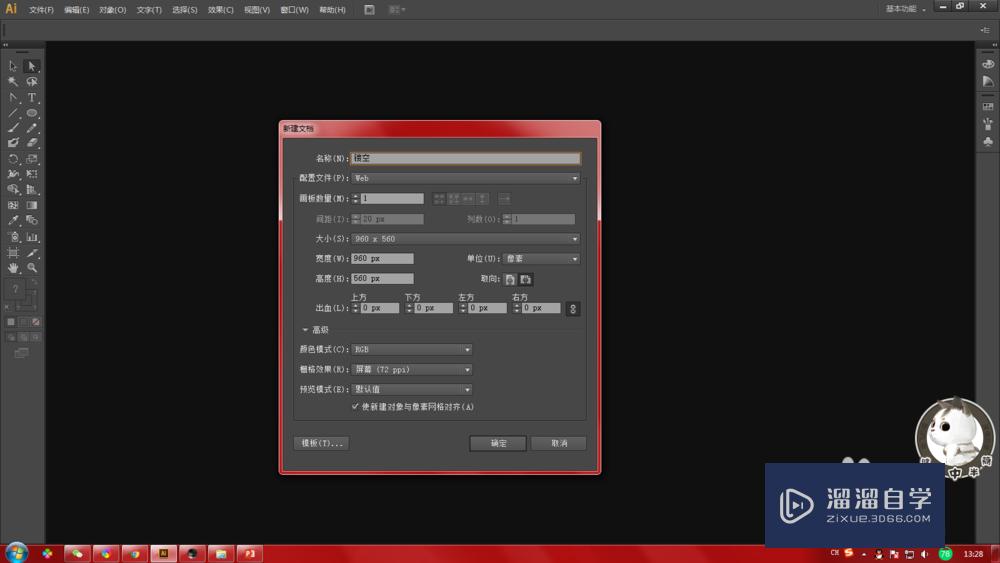The image size is (1000, 563).
Task: Select the Pencil tool
Action: [32, 128]
